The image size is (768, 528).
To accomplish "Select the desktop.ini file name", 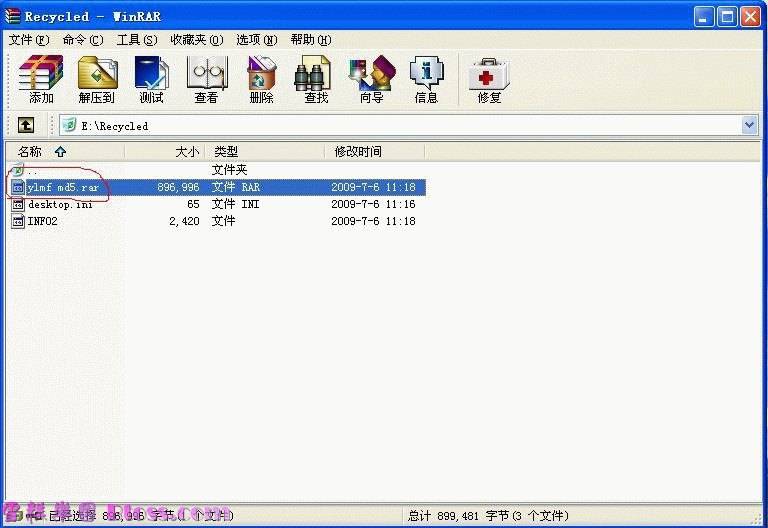I will click(60, 204).
